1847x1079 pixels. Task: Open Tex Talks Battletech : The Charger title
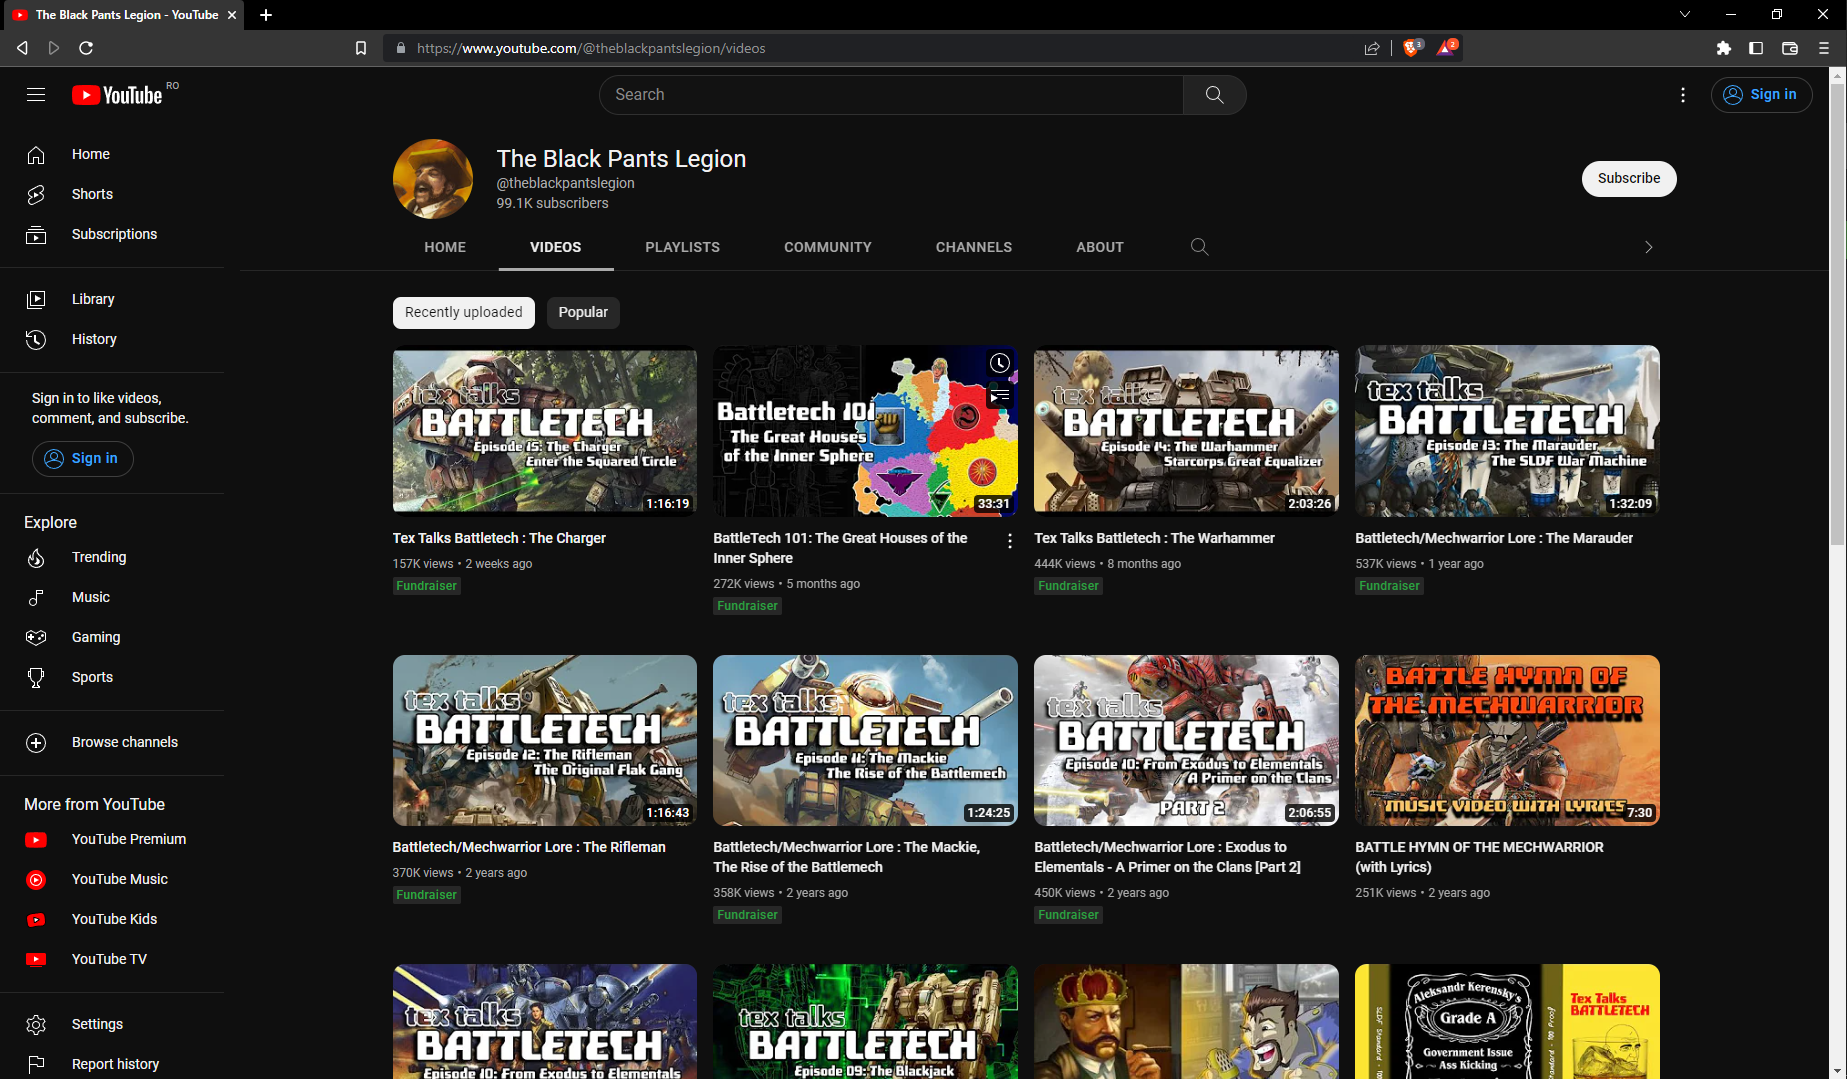(x=499, y=538)
